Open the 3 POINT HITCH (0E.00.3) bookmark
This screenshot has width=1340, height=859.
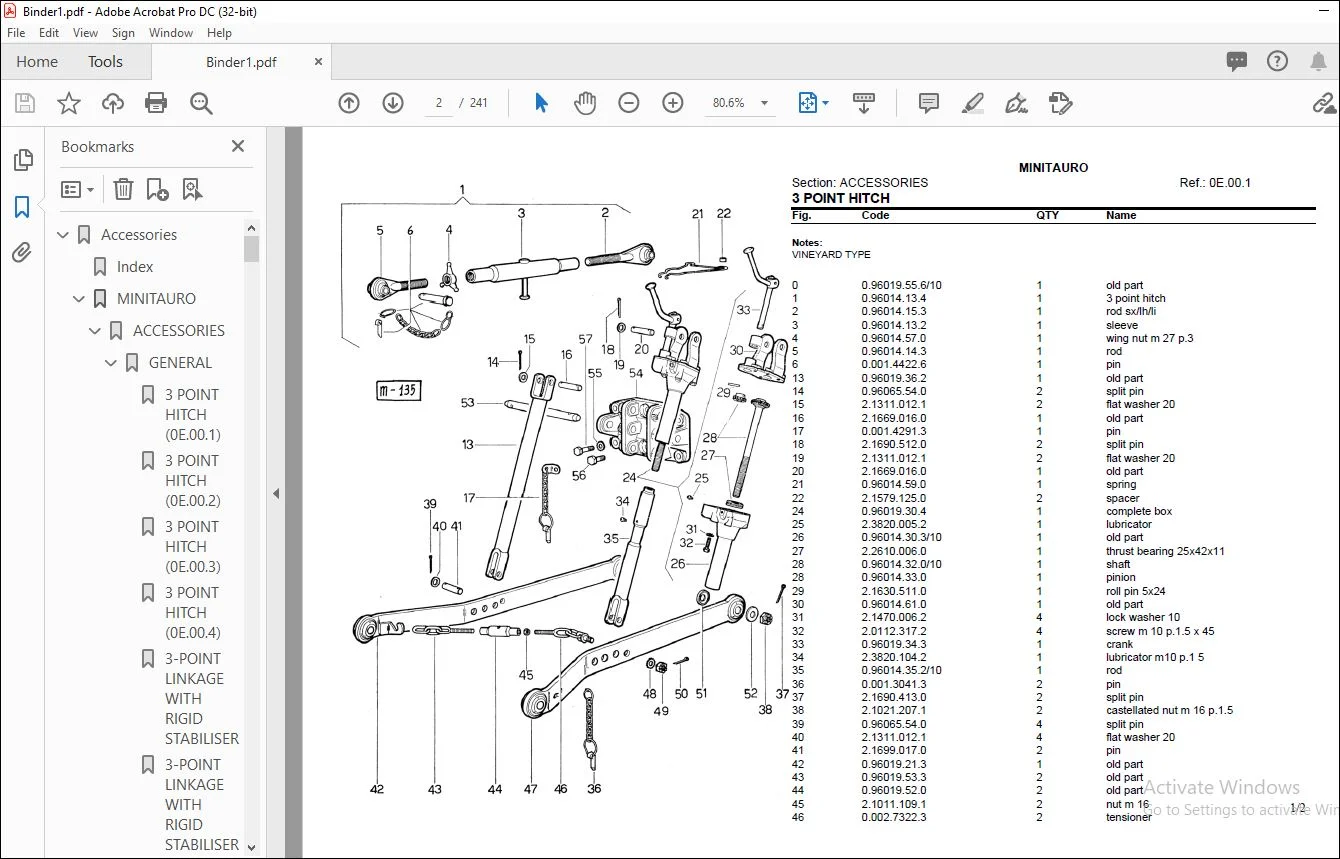pos(193,547)
